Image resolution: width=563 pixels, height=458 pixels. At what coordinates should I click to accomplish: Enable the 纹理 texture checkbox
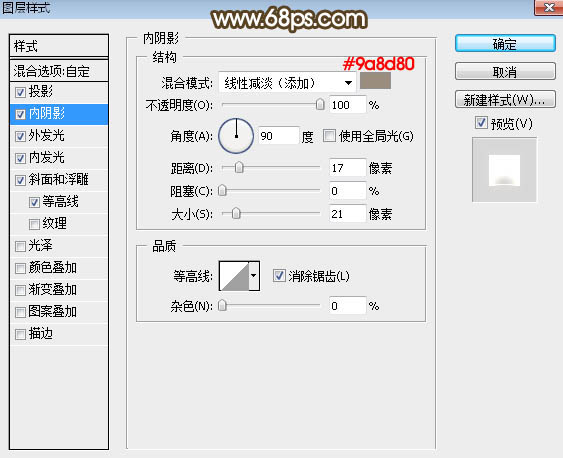coord(34,224)
